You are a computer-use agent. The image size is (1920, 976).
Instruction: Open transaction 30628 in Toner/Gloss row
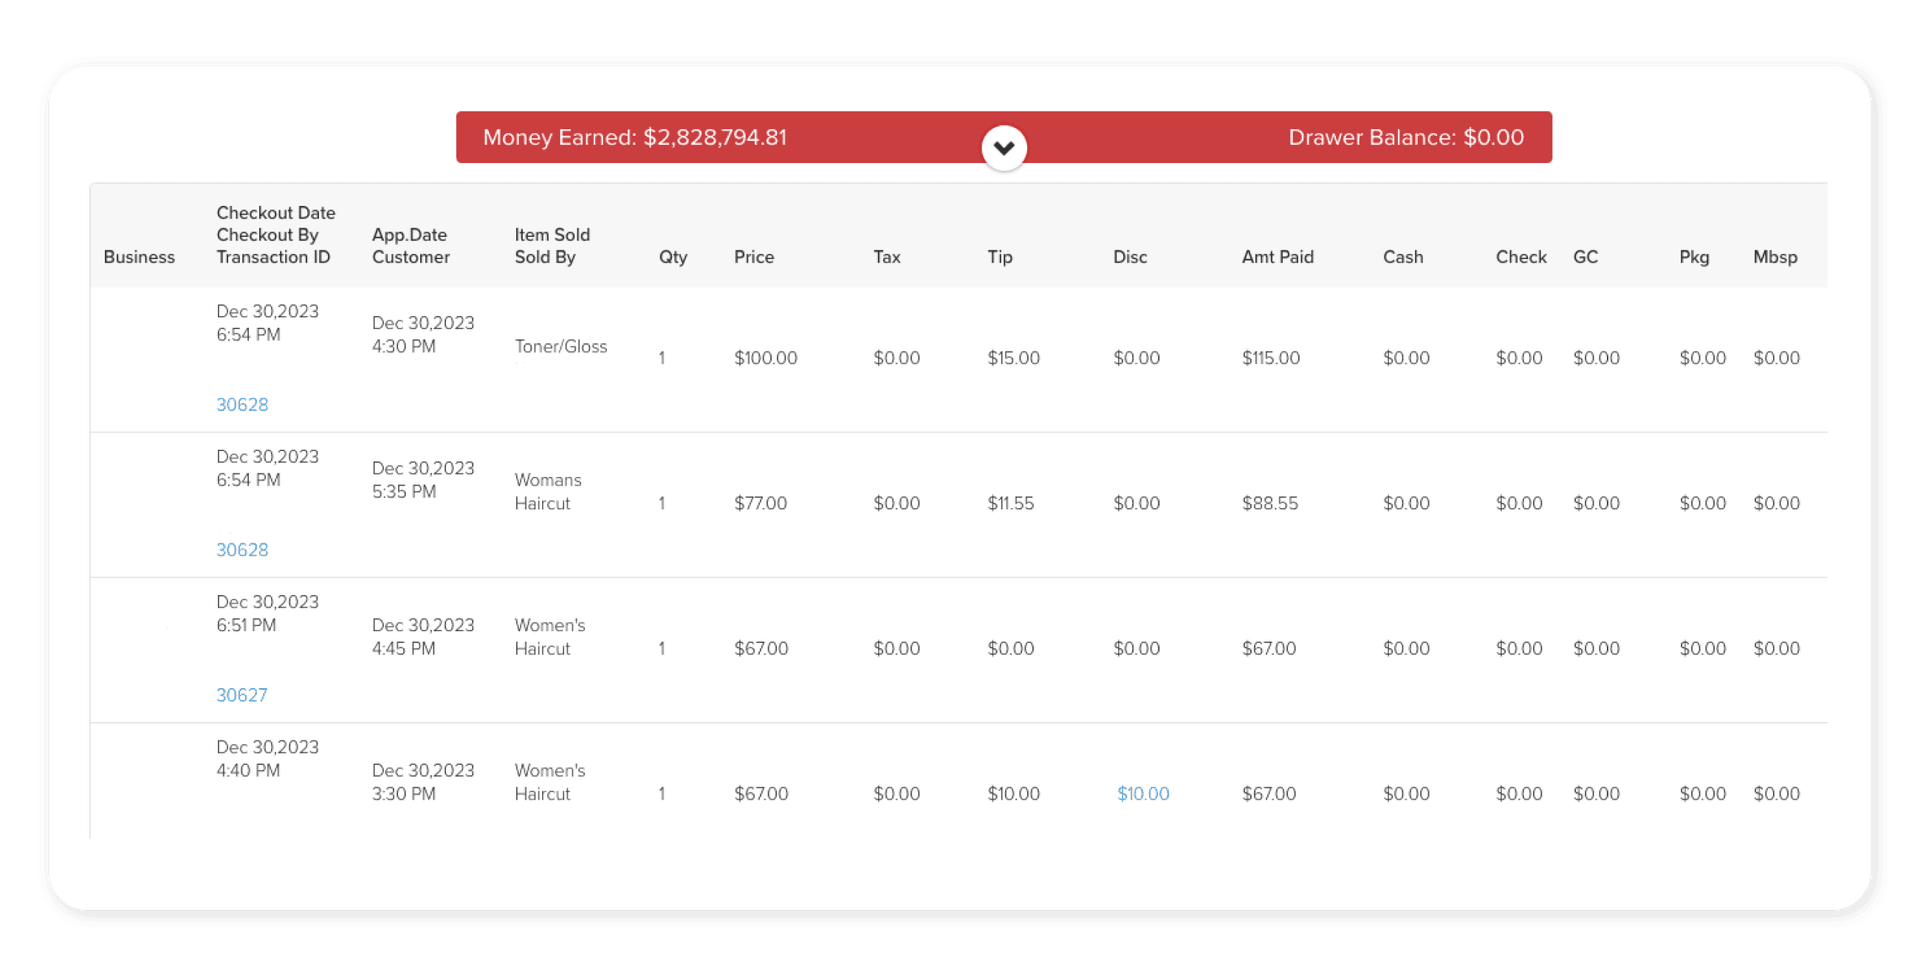242,405
